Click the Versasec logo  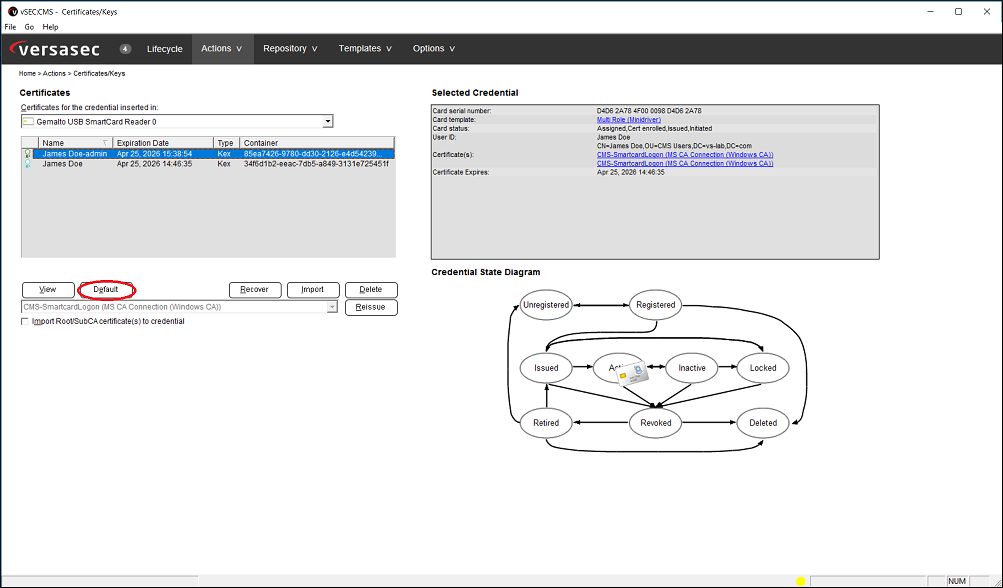coord(55,49)
